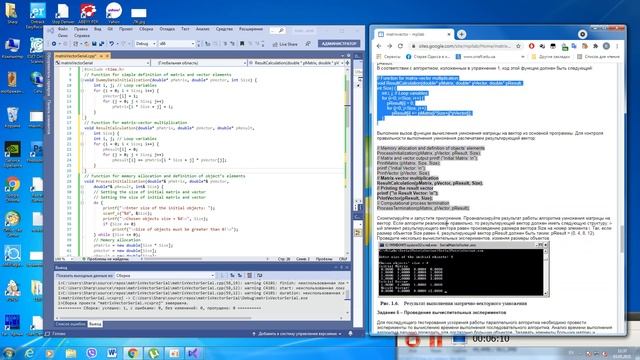This screenshot has height=360, width=640.
Task: Reload the page in Chrome
Action: 400,46
